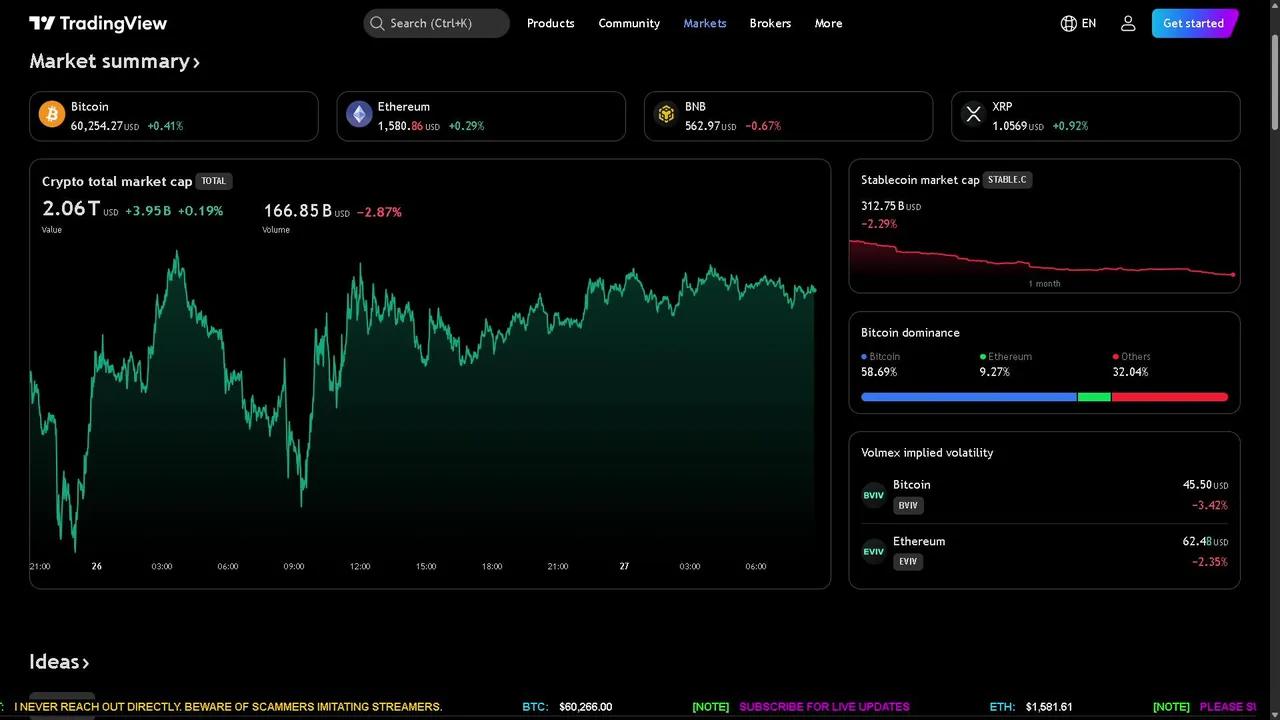The image size is (1280, 720).
Task: Click the blue Bitcoin dominance bar segment
Action: (969, 397)
